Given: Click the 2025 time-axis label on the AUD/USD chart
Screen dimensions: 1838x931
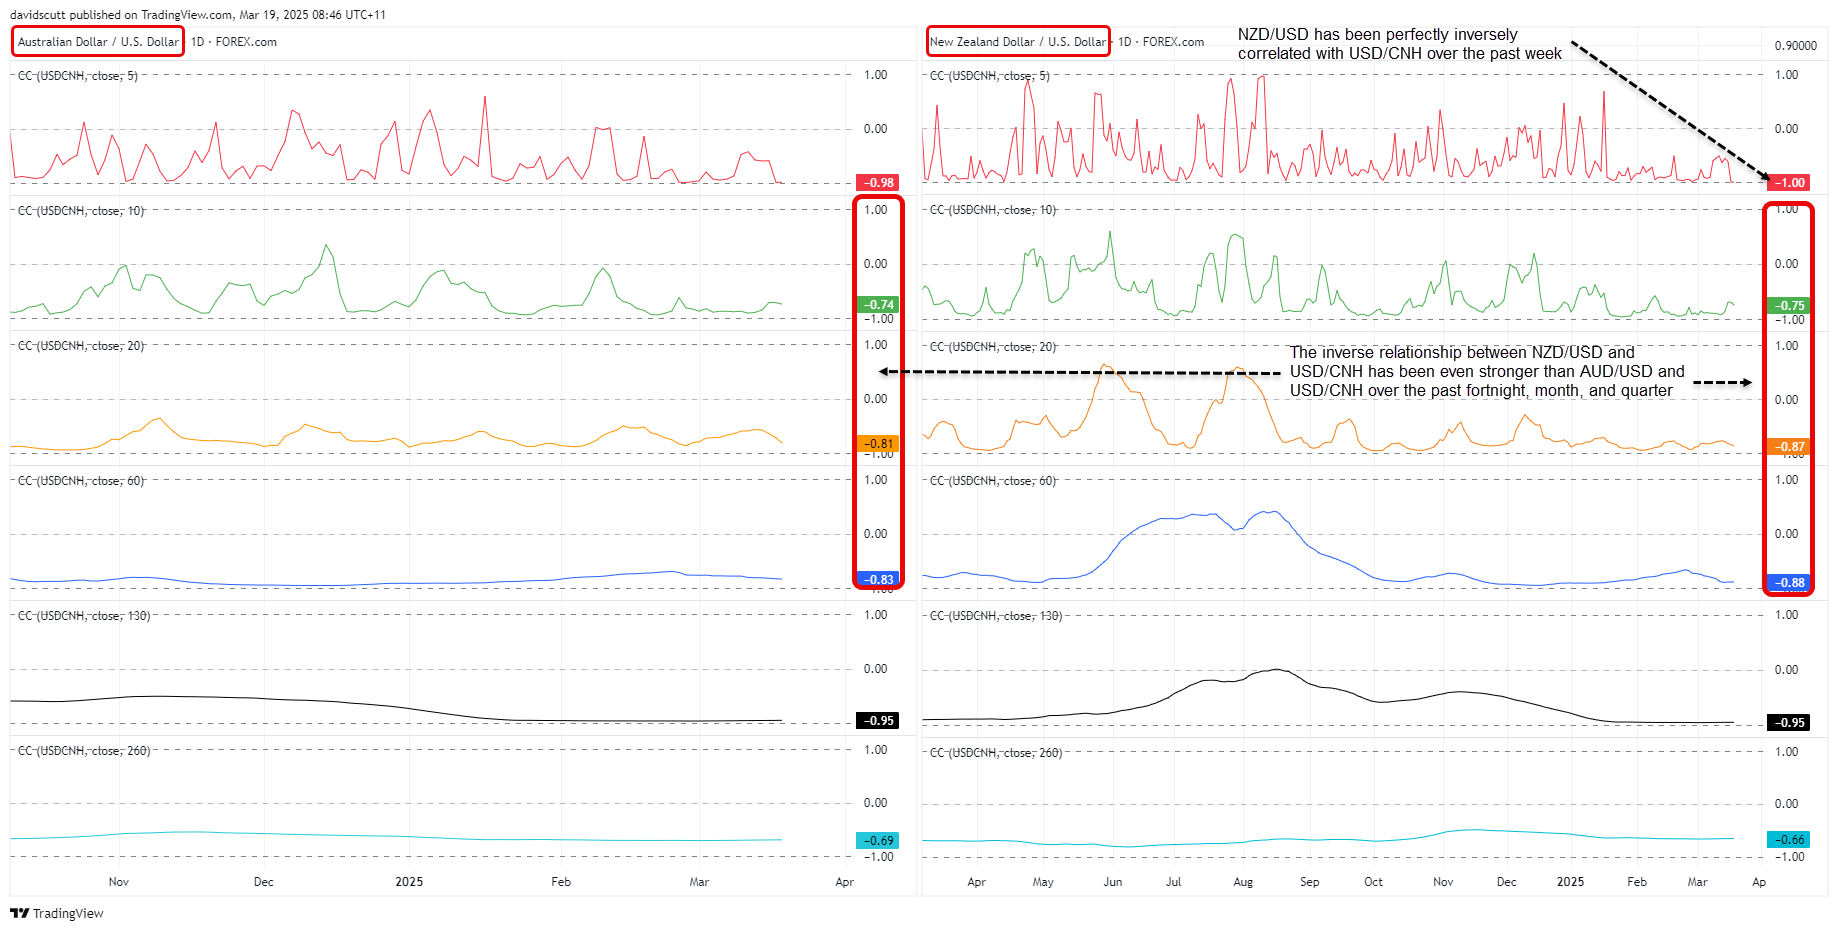Looking at the screenshot, I should (409, 882).
